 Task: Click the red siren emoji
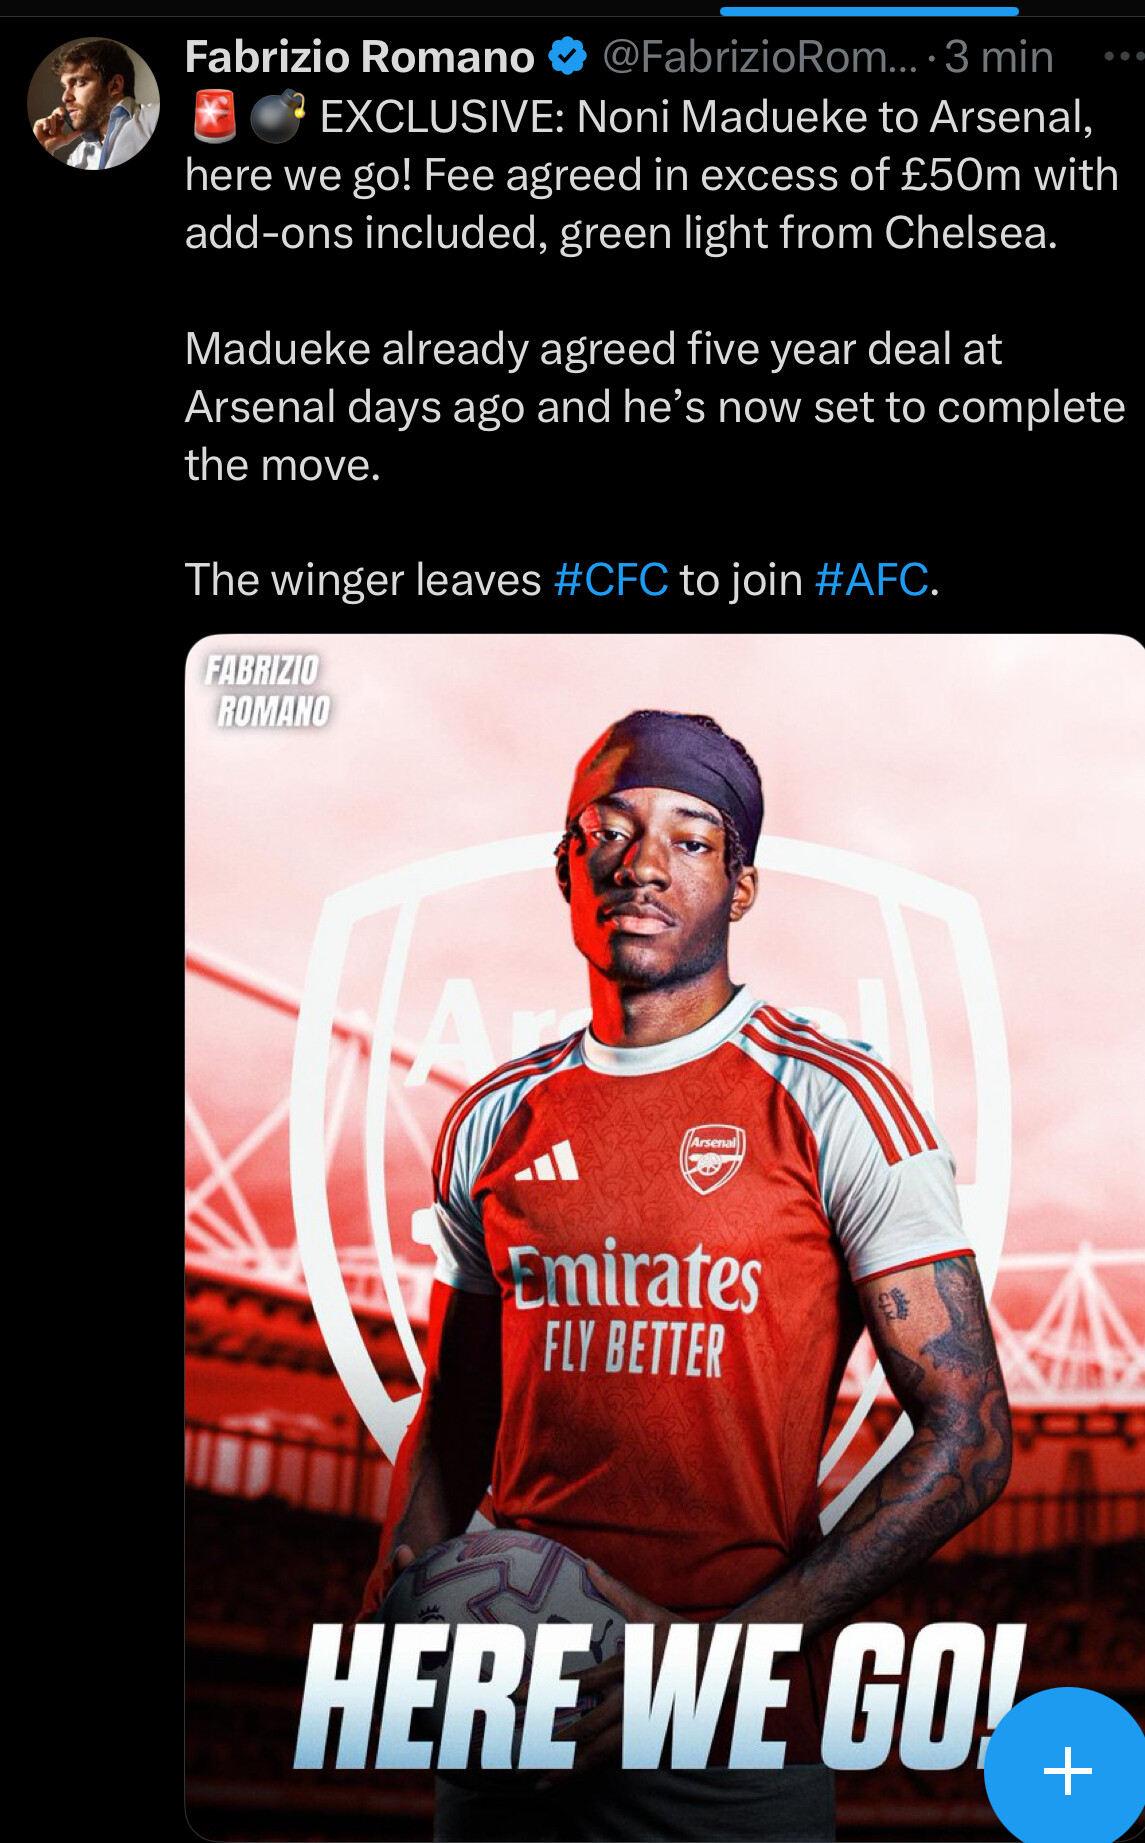(213, 116)
